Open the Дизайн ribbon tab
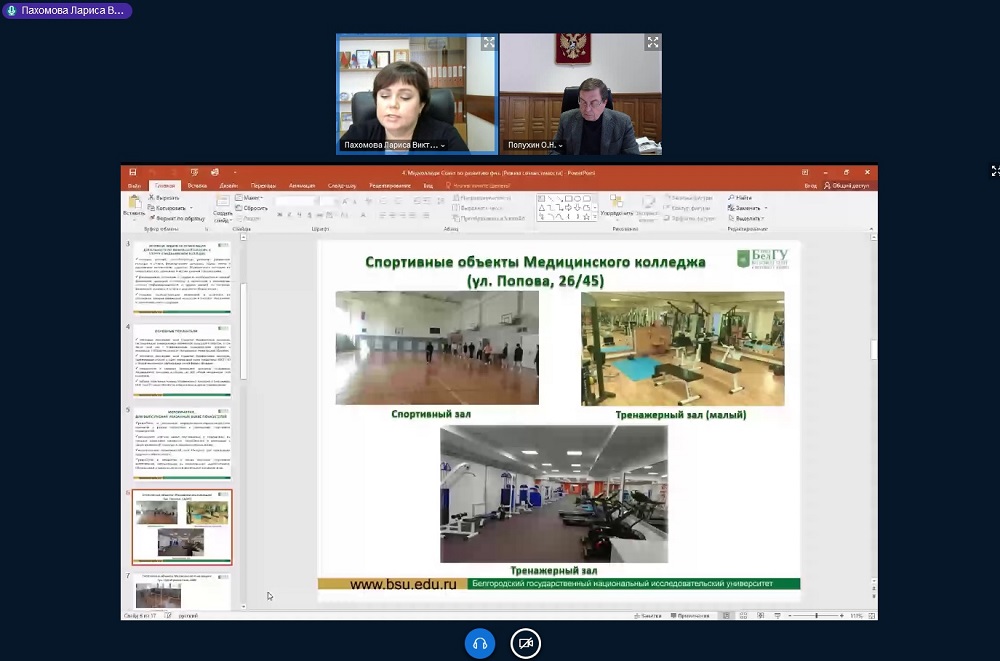The width and height of the screenshot is (1000, 661). [x=229, y=185]
